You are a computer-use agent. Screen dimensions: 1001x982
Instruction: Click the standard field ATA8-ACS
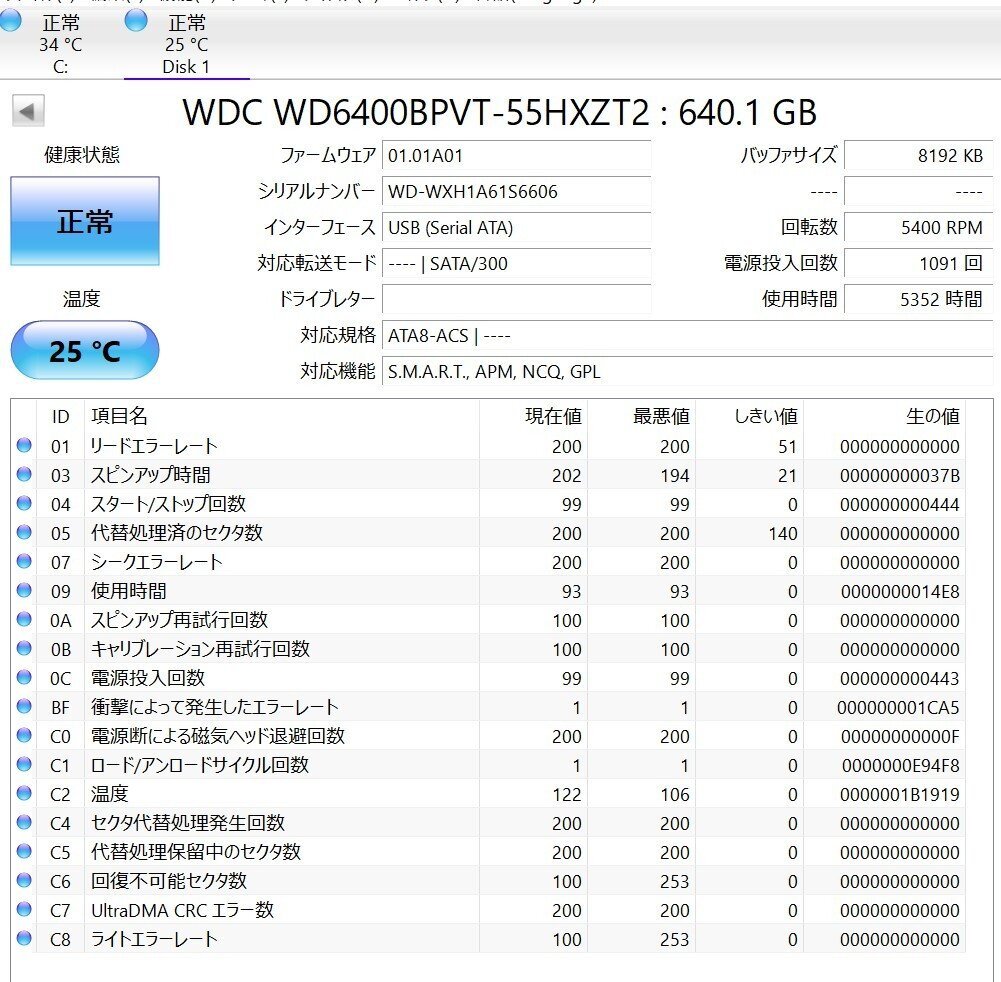tap(687, 335)
